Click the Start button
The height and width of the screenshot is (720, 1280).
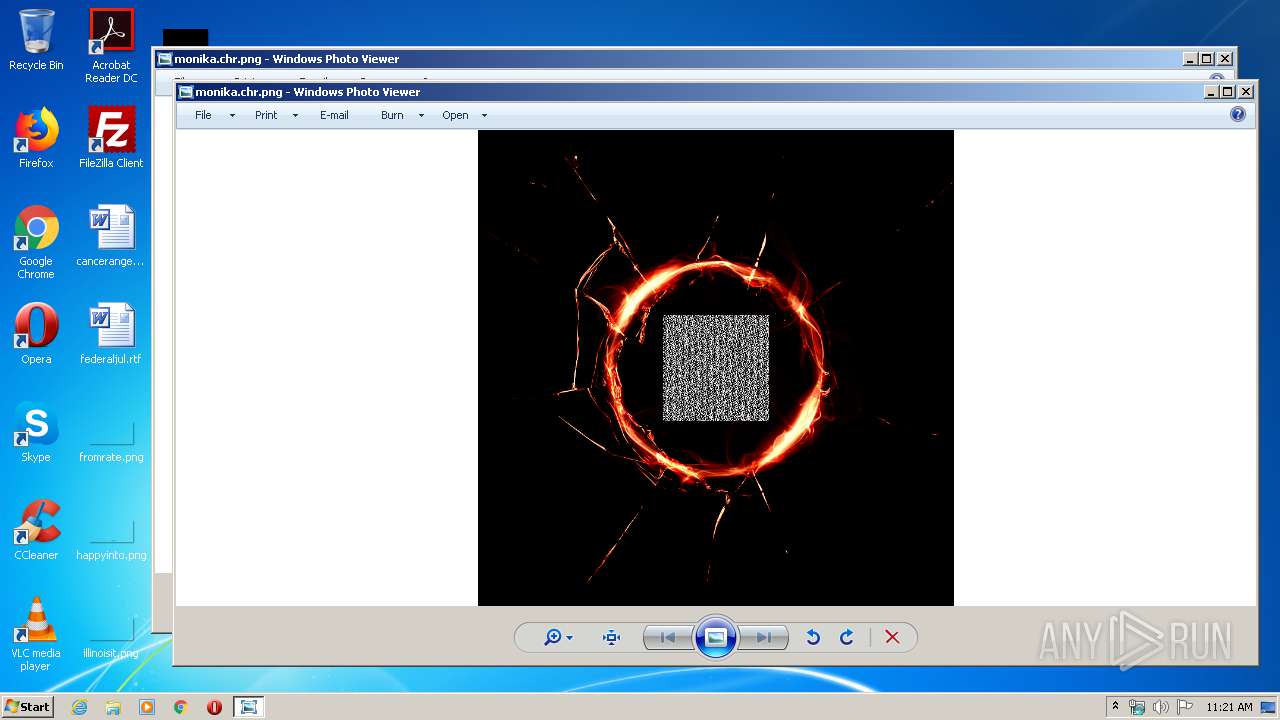pos(27,706)
